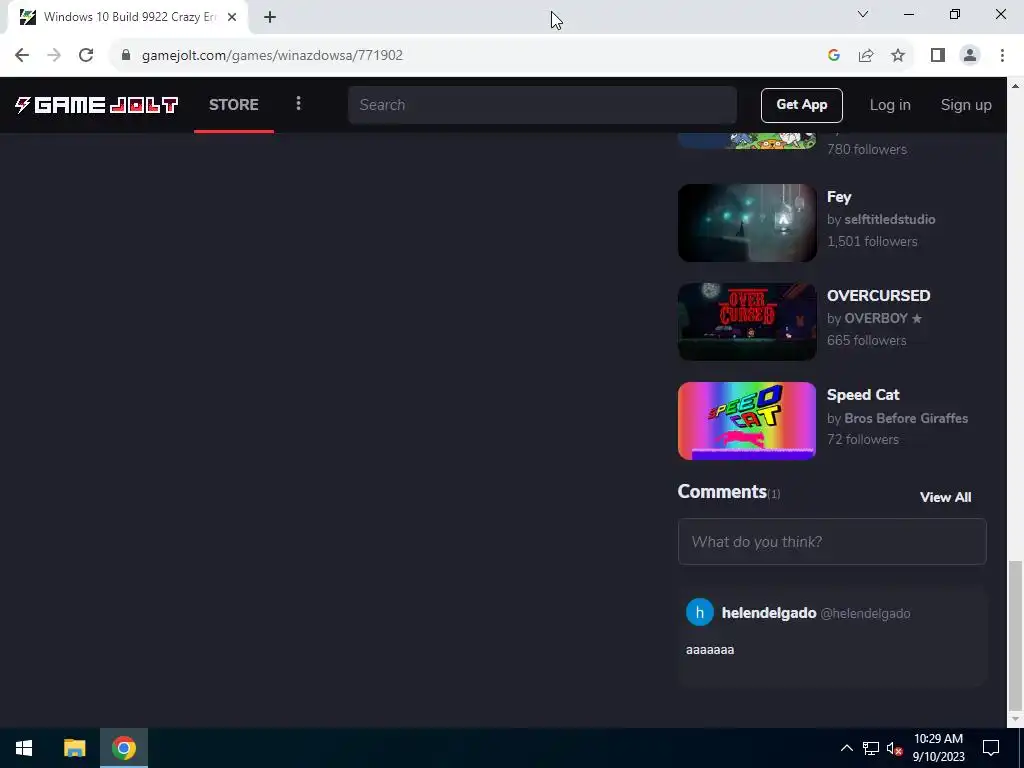Open the notification center icon
The width and height of the screenshot is (1024, 768).
point(991,748)
